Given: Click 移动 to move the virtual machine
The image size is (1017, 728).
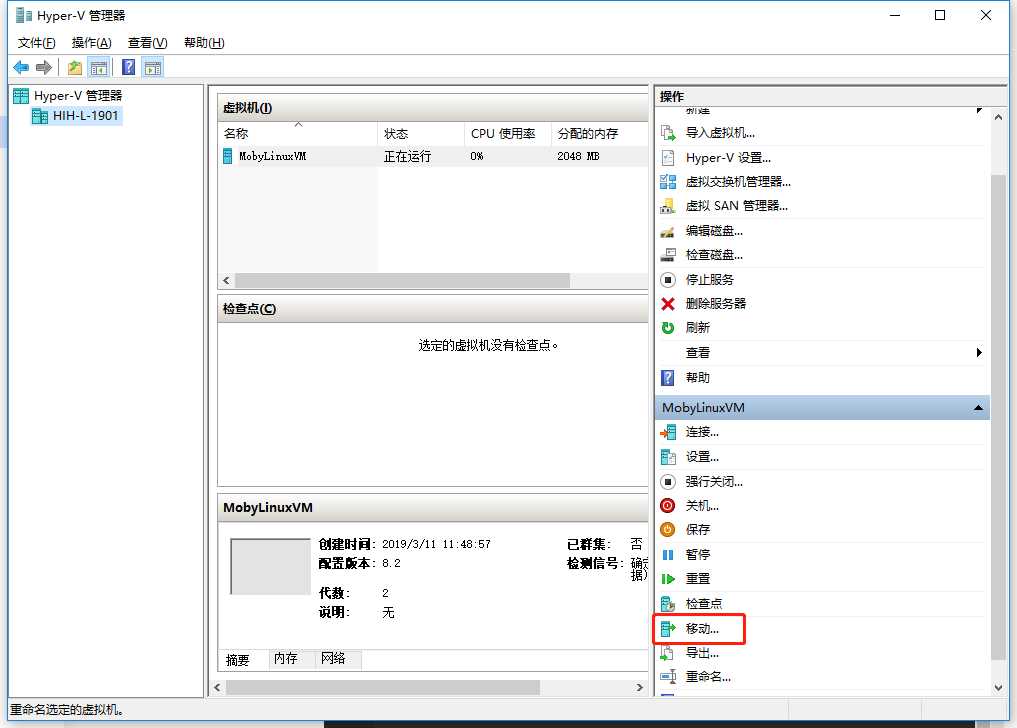Looking at the screenshot, I should [x=701, y=629].
